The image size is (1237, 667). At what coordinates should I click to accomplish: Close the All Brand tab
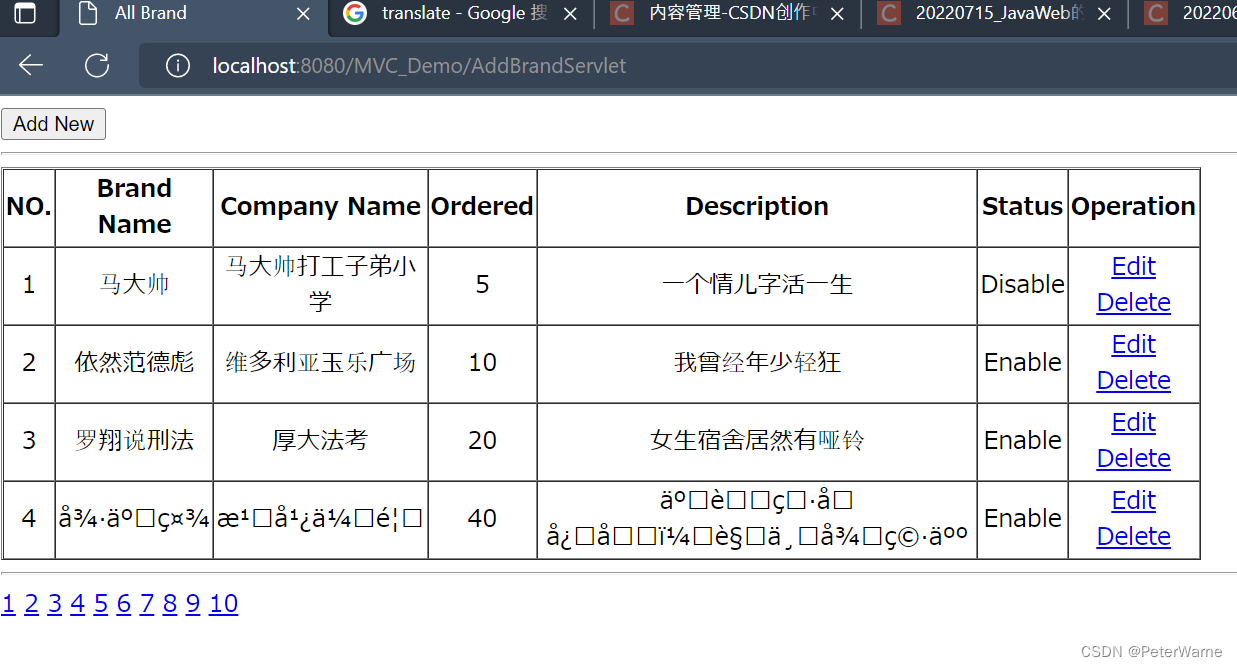pyautogui.click(x=304, y=14)
